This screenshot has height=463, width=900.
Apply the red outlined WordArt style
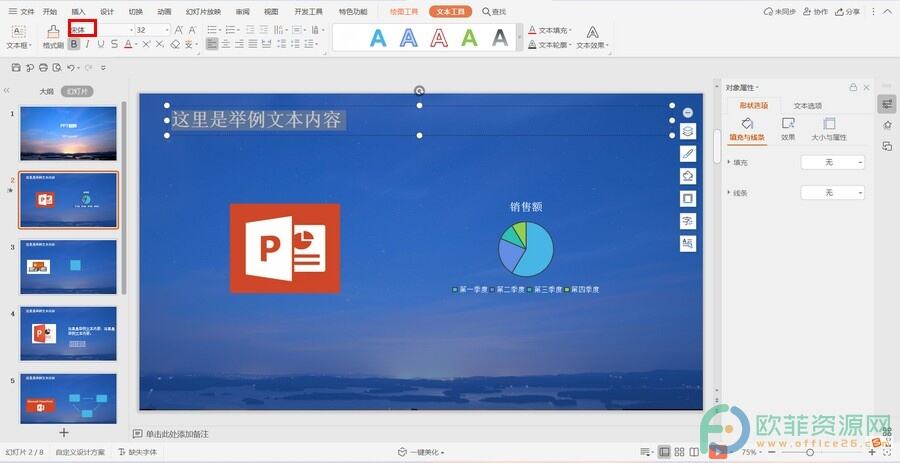tap(439, 38)
